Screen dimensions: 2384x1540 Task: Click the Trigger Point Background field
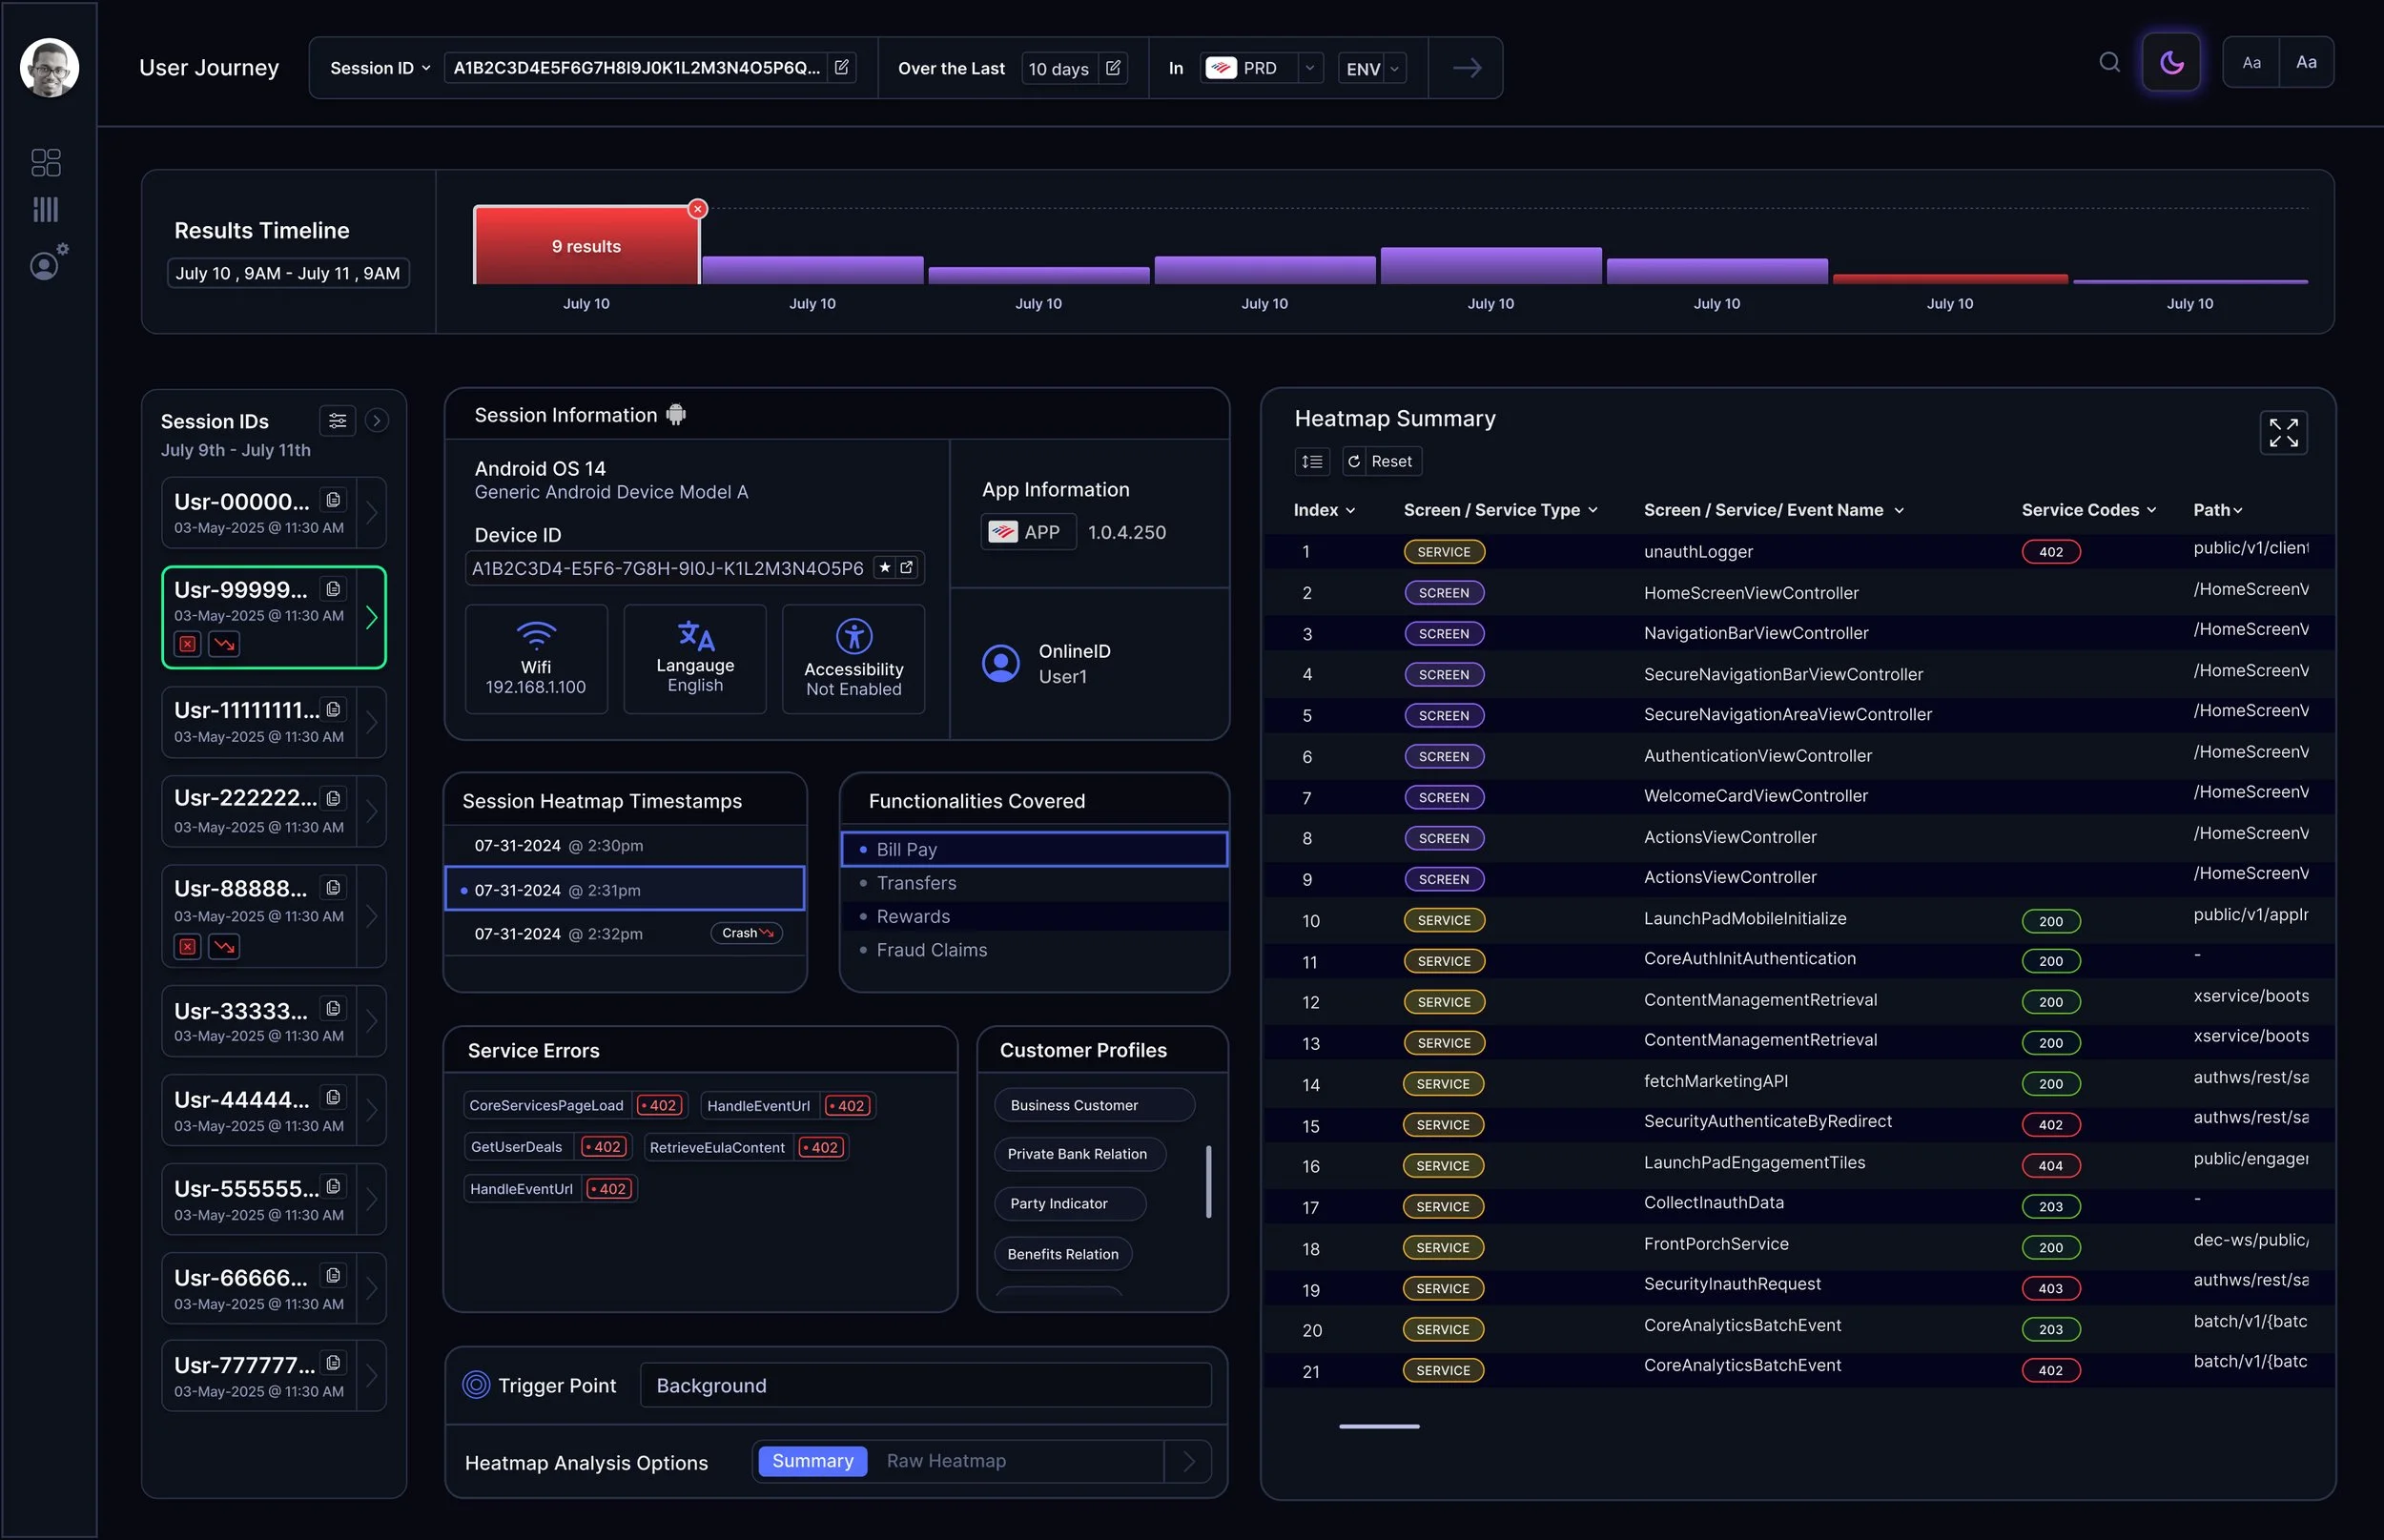925,1385
